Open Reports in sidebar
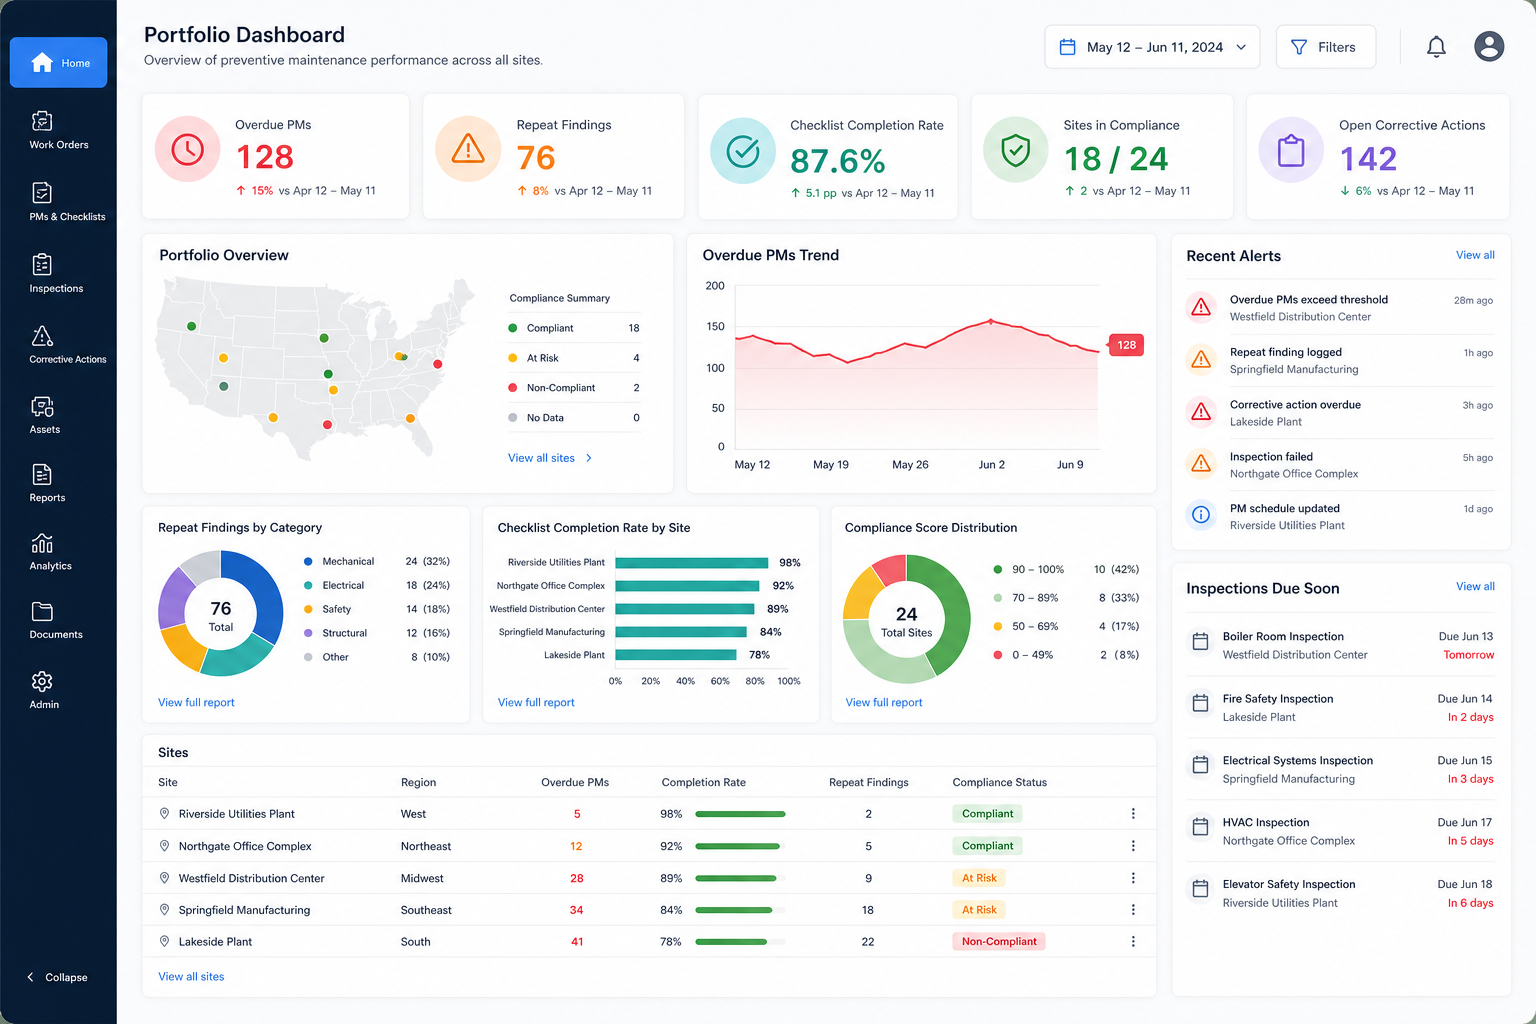Image resolution: width=1536 pixels, height=1024 pixels. pyautogui.click(x=47, y=484)
